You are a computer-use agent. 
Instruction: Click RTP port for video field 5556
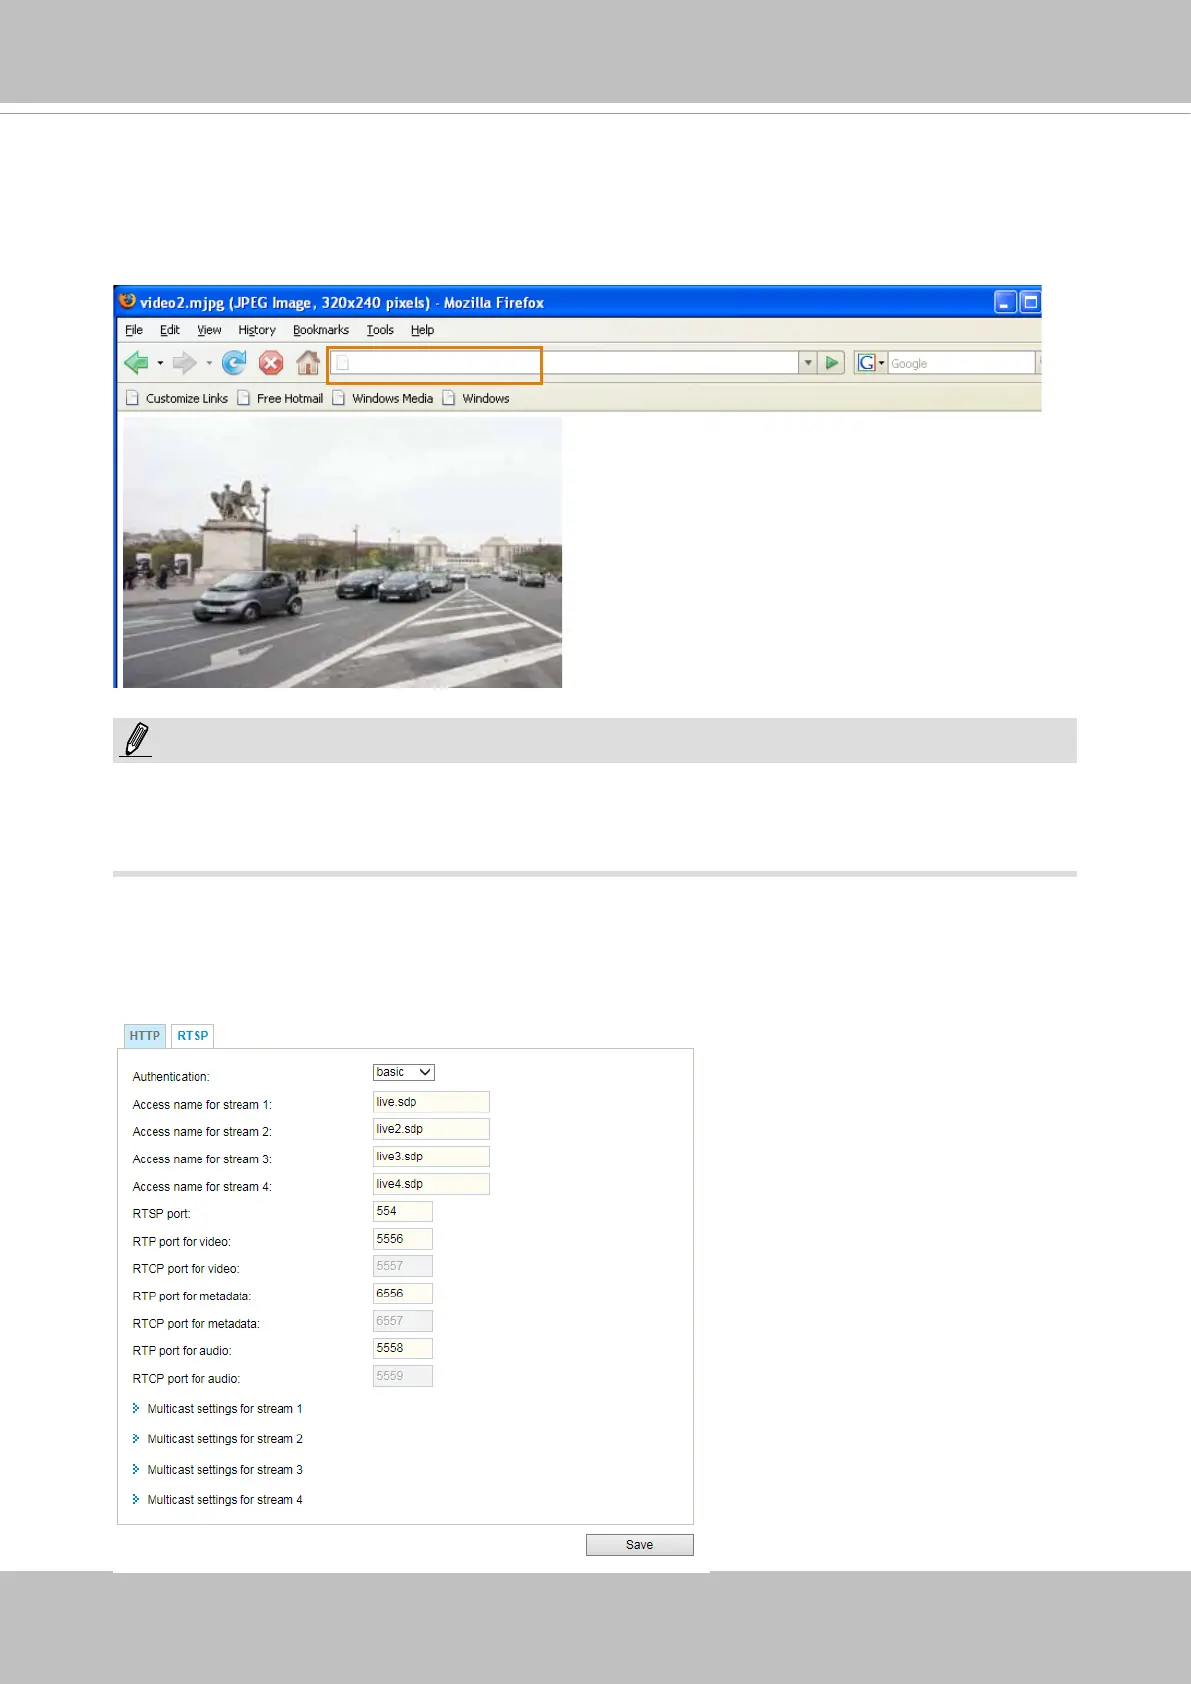coord(403,1239)
